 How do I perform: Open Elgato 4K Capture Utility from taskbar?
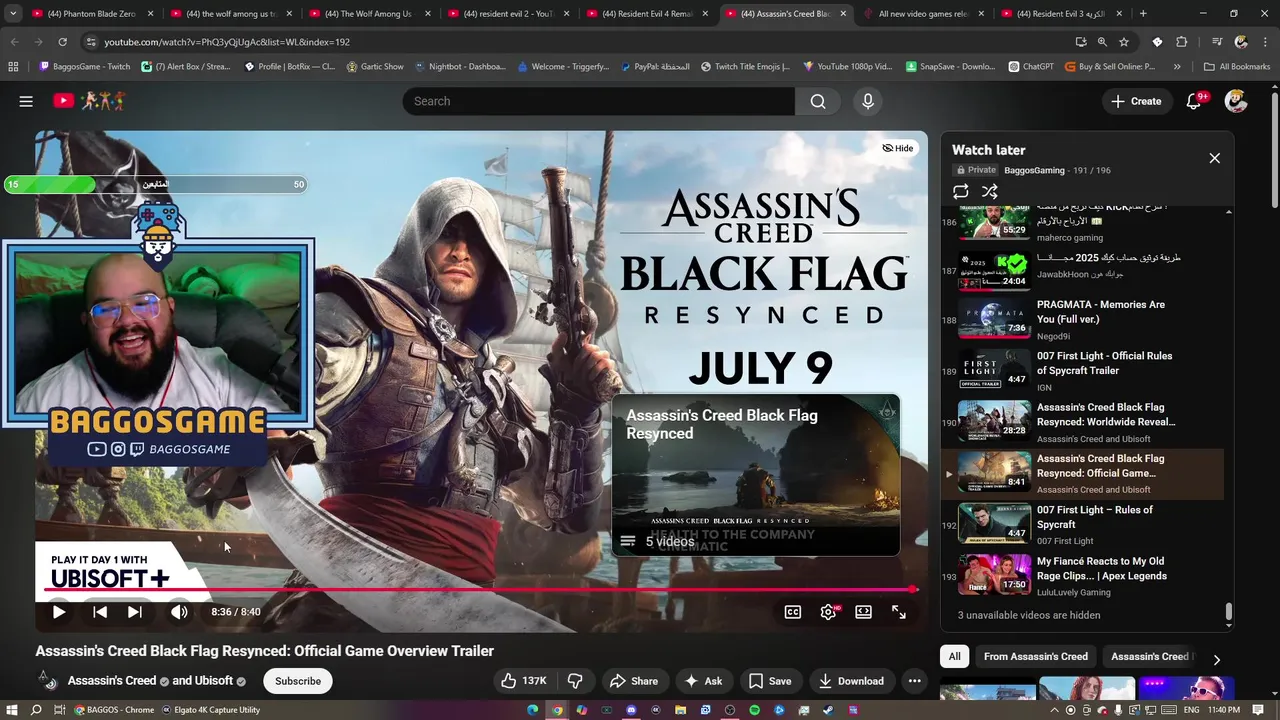pos(213,710)
